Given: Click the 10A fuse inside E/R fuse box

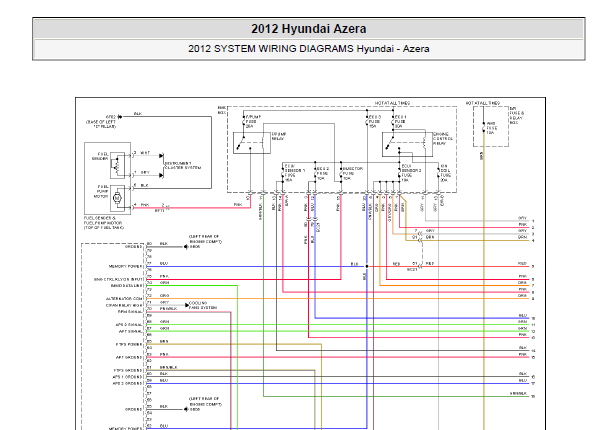Looking at the screenshot, I should pyautogui.click(x=484, y=127).
